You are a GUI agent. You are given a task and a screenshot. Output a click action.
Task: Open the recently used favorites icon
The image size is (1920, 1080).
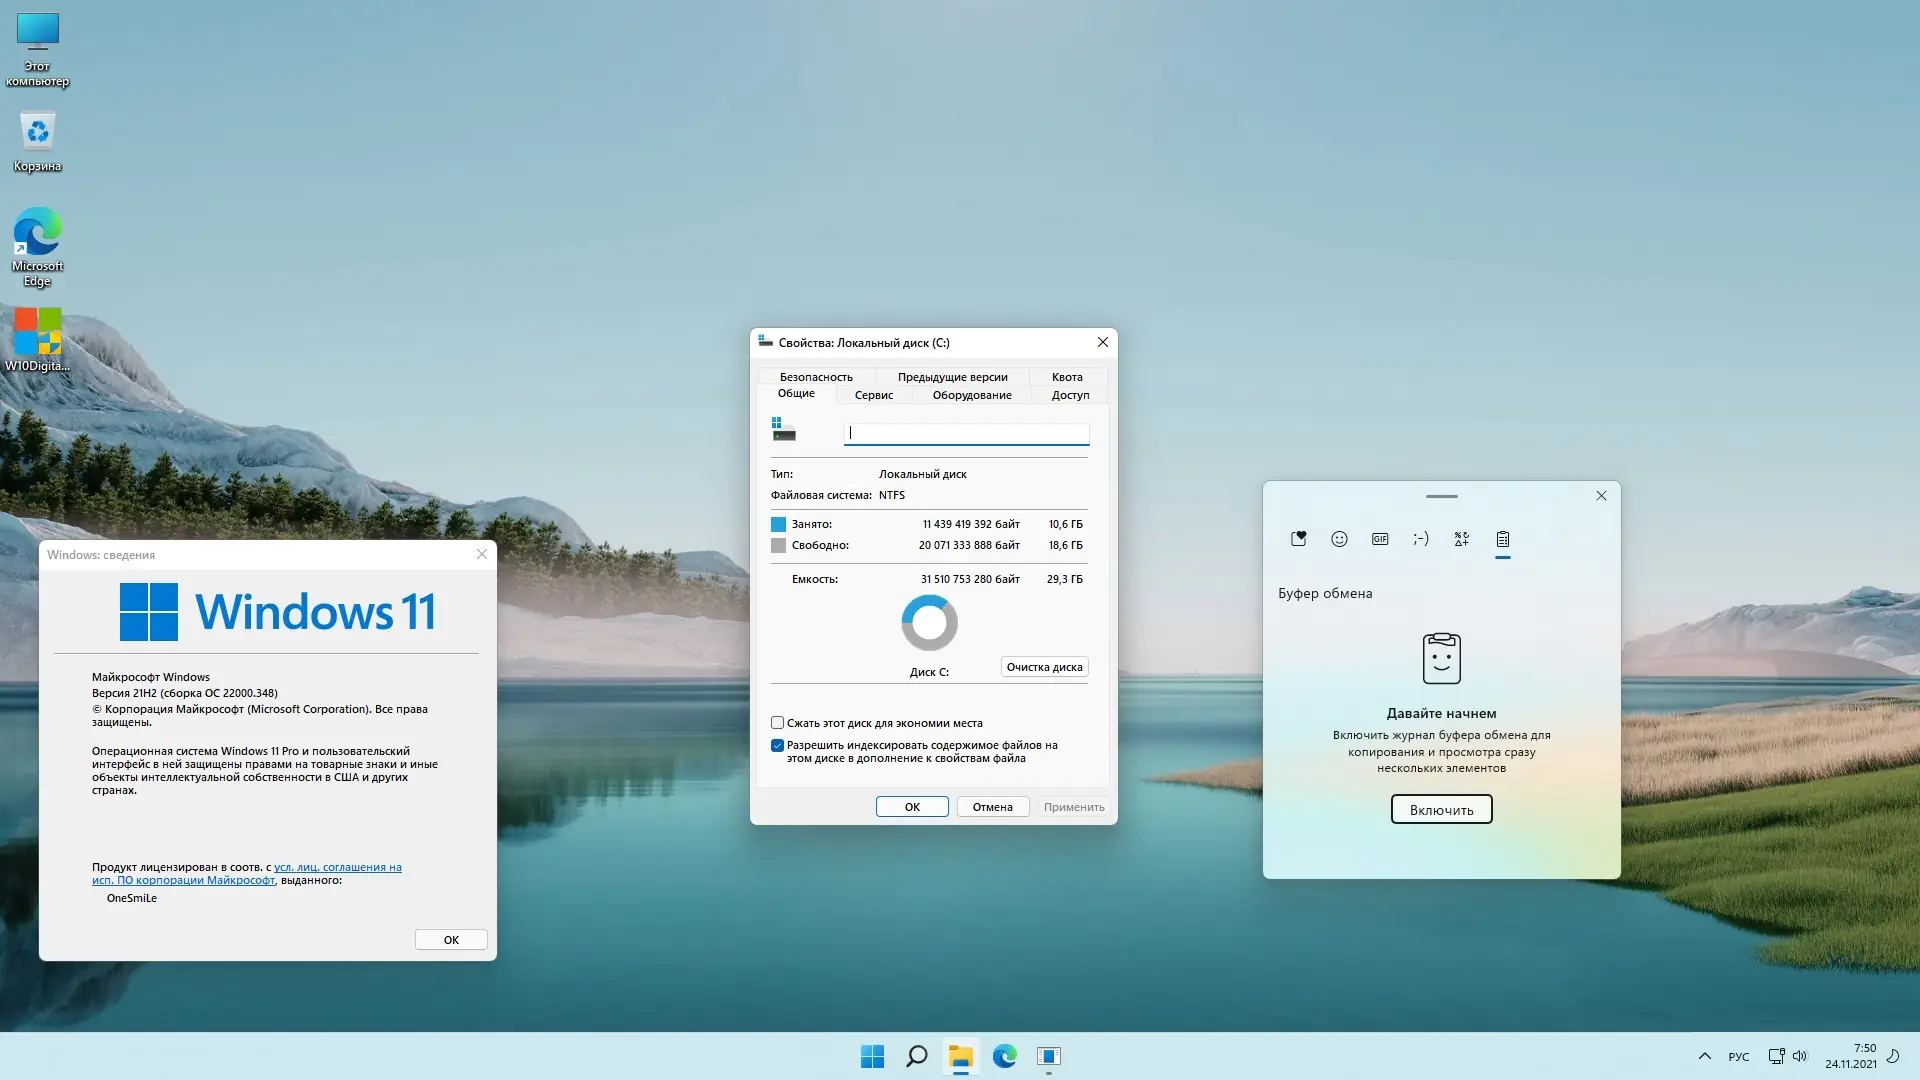(1298, 539)
